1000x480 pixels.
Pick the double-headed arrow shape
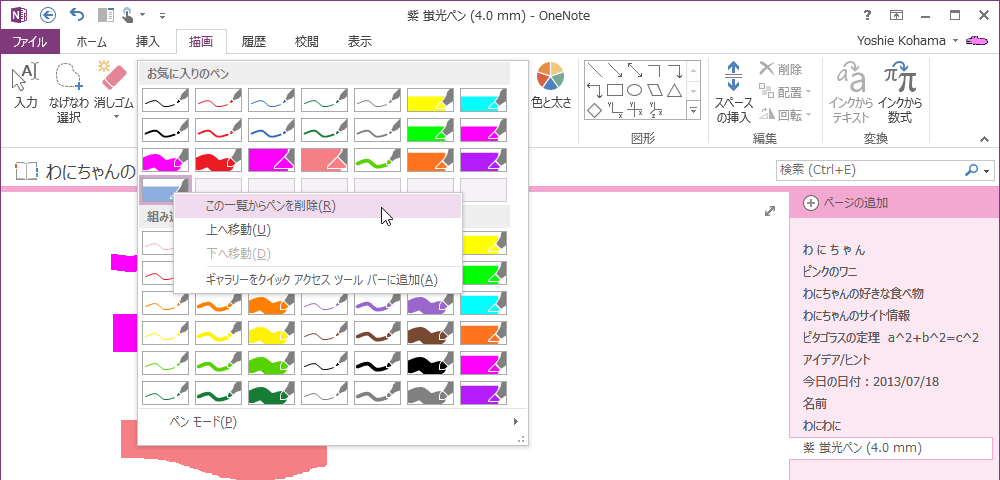[635, 70]
